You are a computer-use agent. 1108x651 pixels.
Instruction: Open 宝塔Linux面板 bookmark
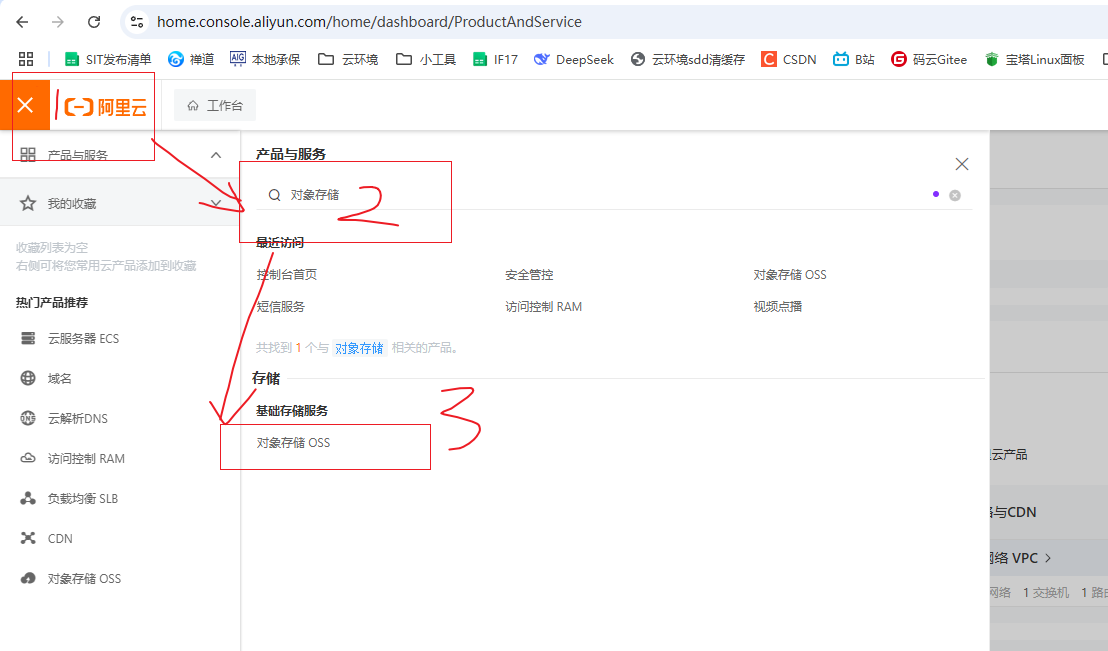(x=1034, y=59)
